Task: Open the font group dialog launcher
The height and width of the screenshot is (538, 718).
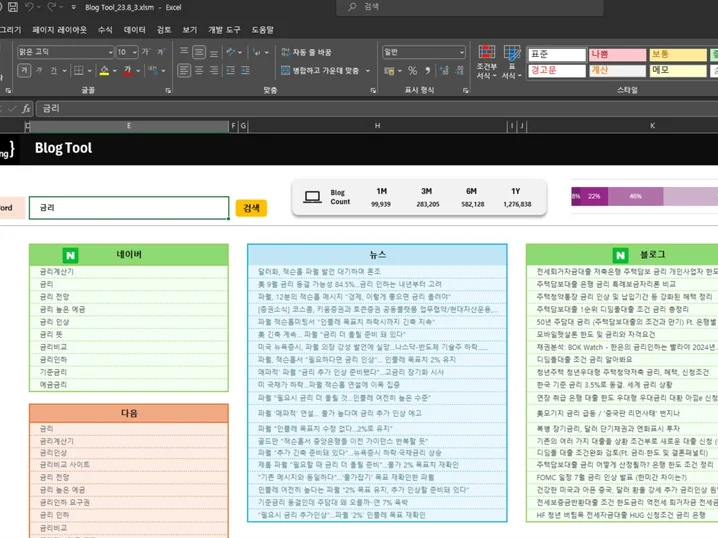Action: click(x=168, y=91)
